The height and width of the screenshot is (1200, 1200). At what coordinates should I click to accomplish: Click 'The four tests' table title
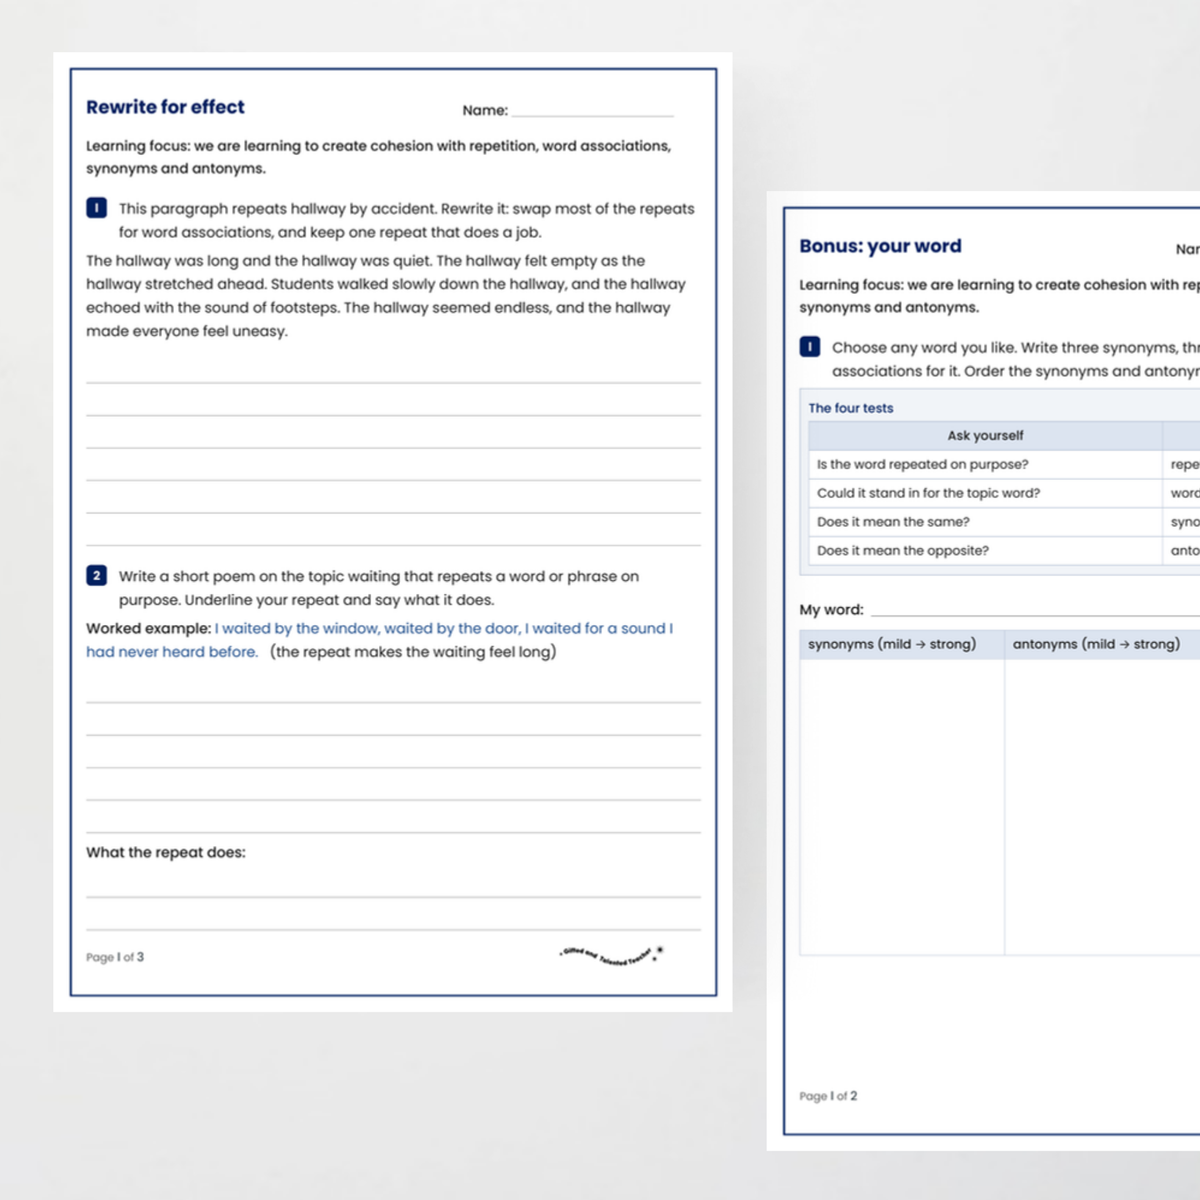pos(851,408)
